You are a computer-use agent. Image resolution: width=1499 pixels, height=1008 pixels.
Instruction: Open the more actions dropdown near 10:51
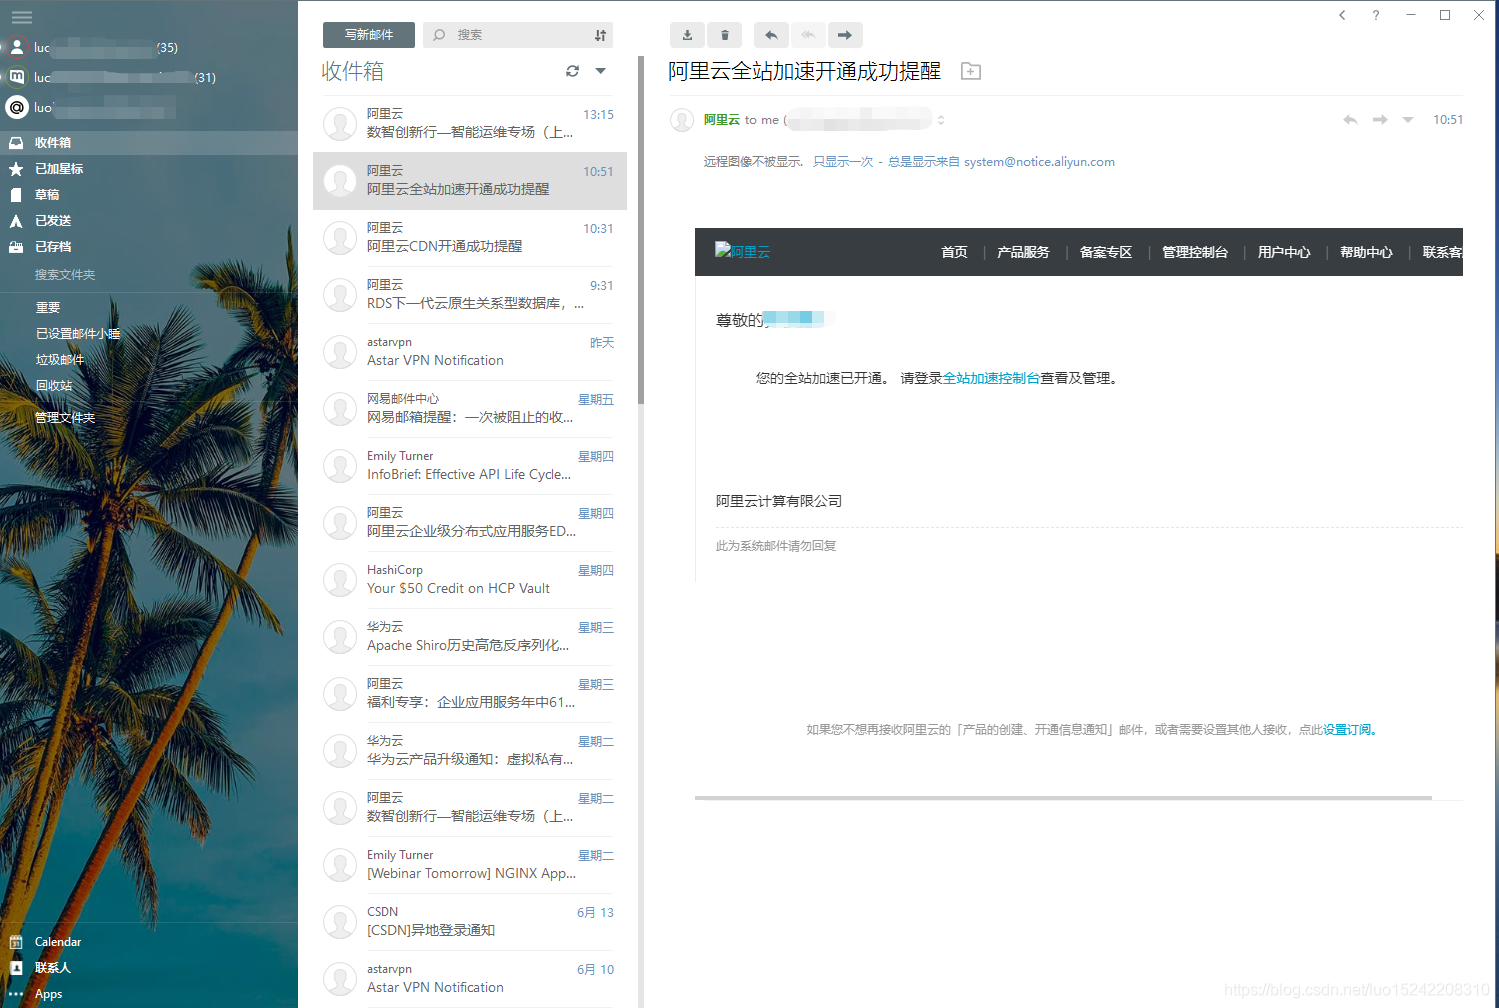(1408, 120)
